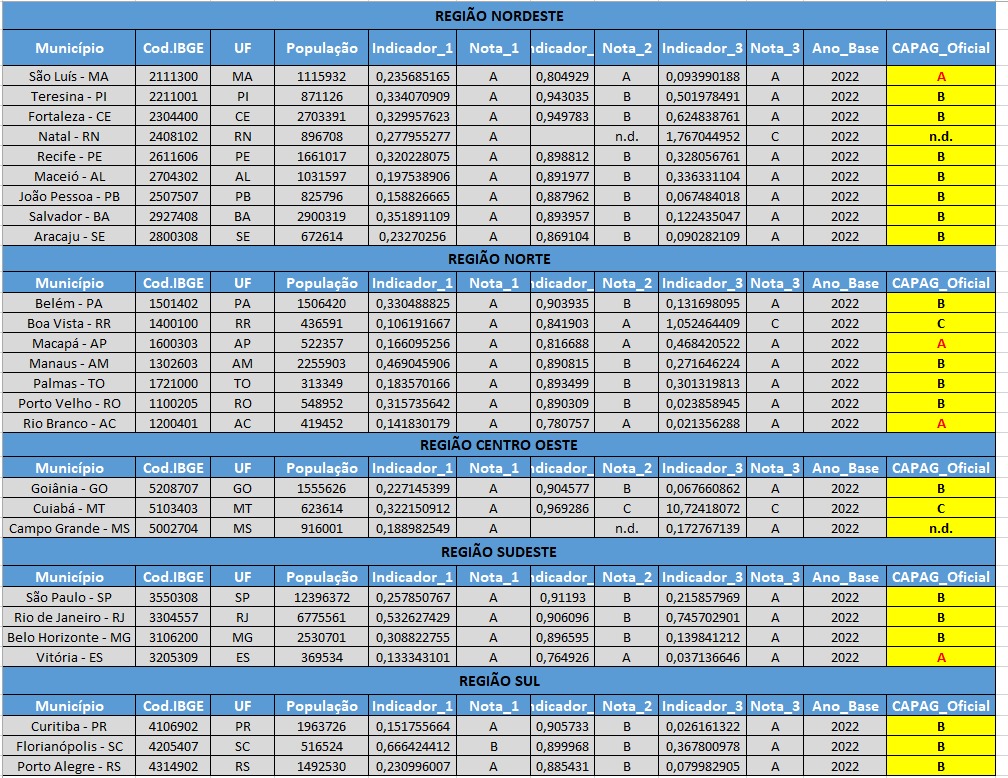Click the REGIÃO NORTE section header

[499, 258]
